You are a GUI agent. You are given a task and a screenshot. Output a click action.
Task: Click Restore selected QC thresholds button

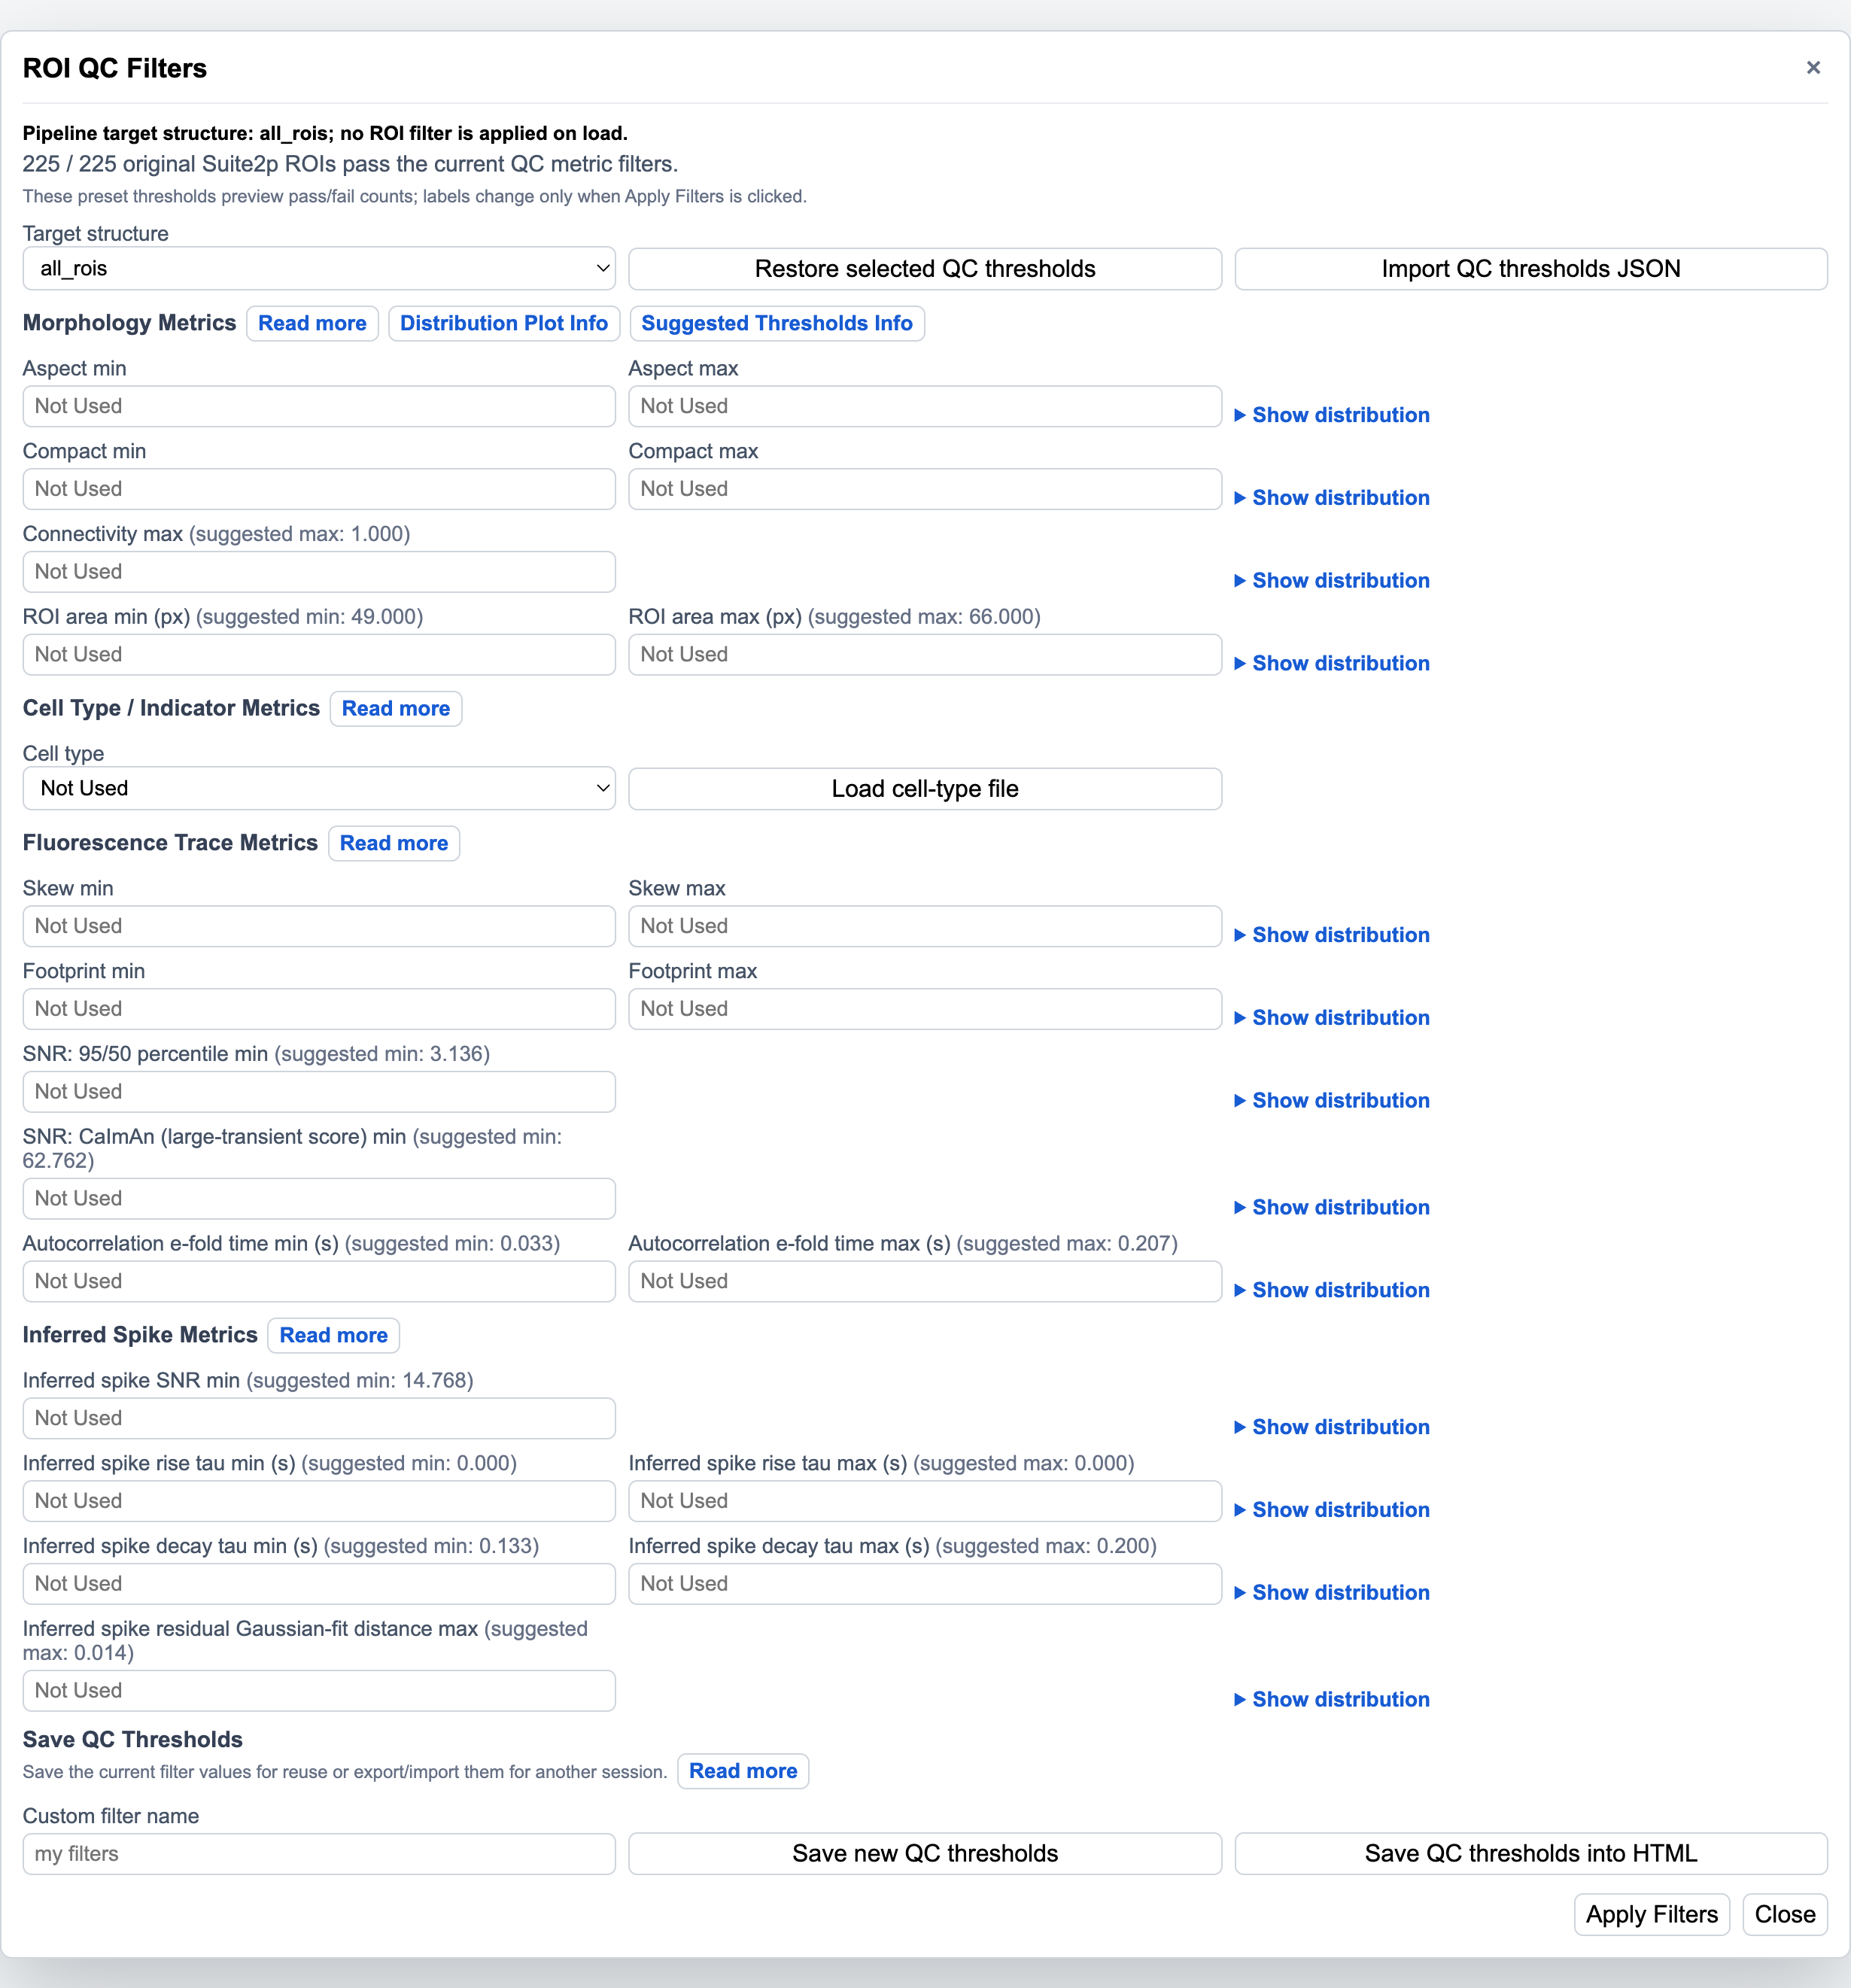tap(925, 268)
